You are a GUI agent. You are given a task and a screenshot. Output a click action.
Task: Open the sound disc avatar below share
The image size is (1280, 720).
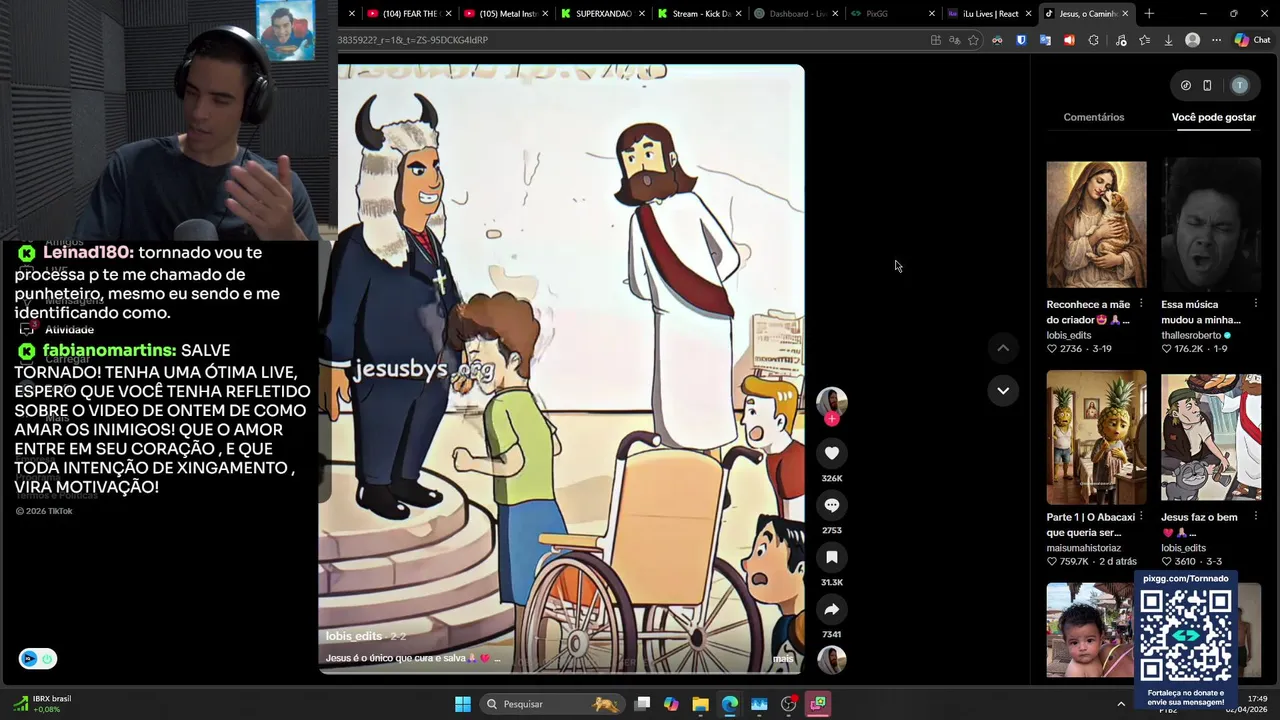831,660
